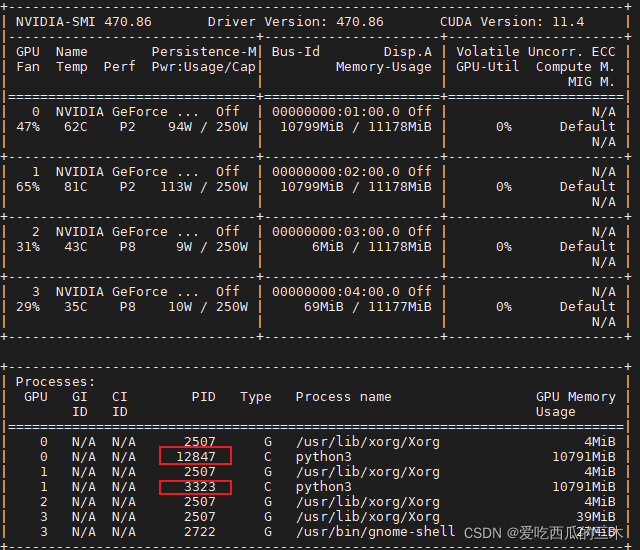This screenshot has width=640, height=550.
Task: Click GPU 3 memory usage 69MiB
Action: [x=324, y=307]
